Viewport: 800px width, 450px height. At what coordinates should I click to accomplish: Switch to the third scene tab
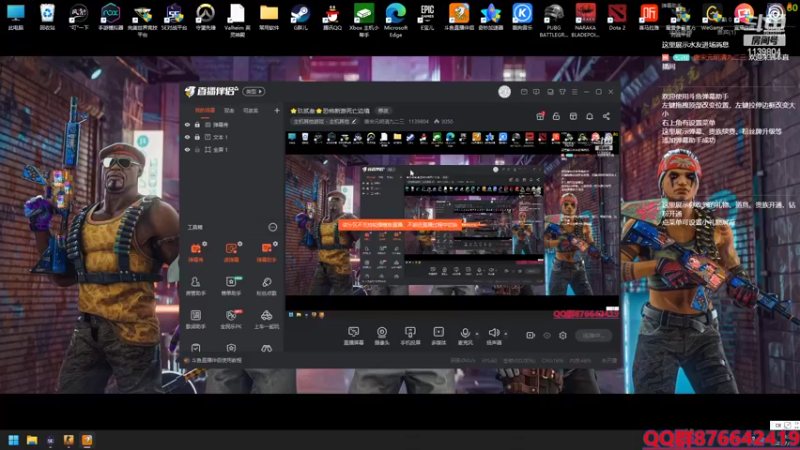point(251,110)
